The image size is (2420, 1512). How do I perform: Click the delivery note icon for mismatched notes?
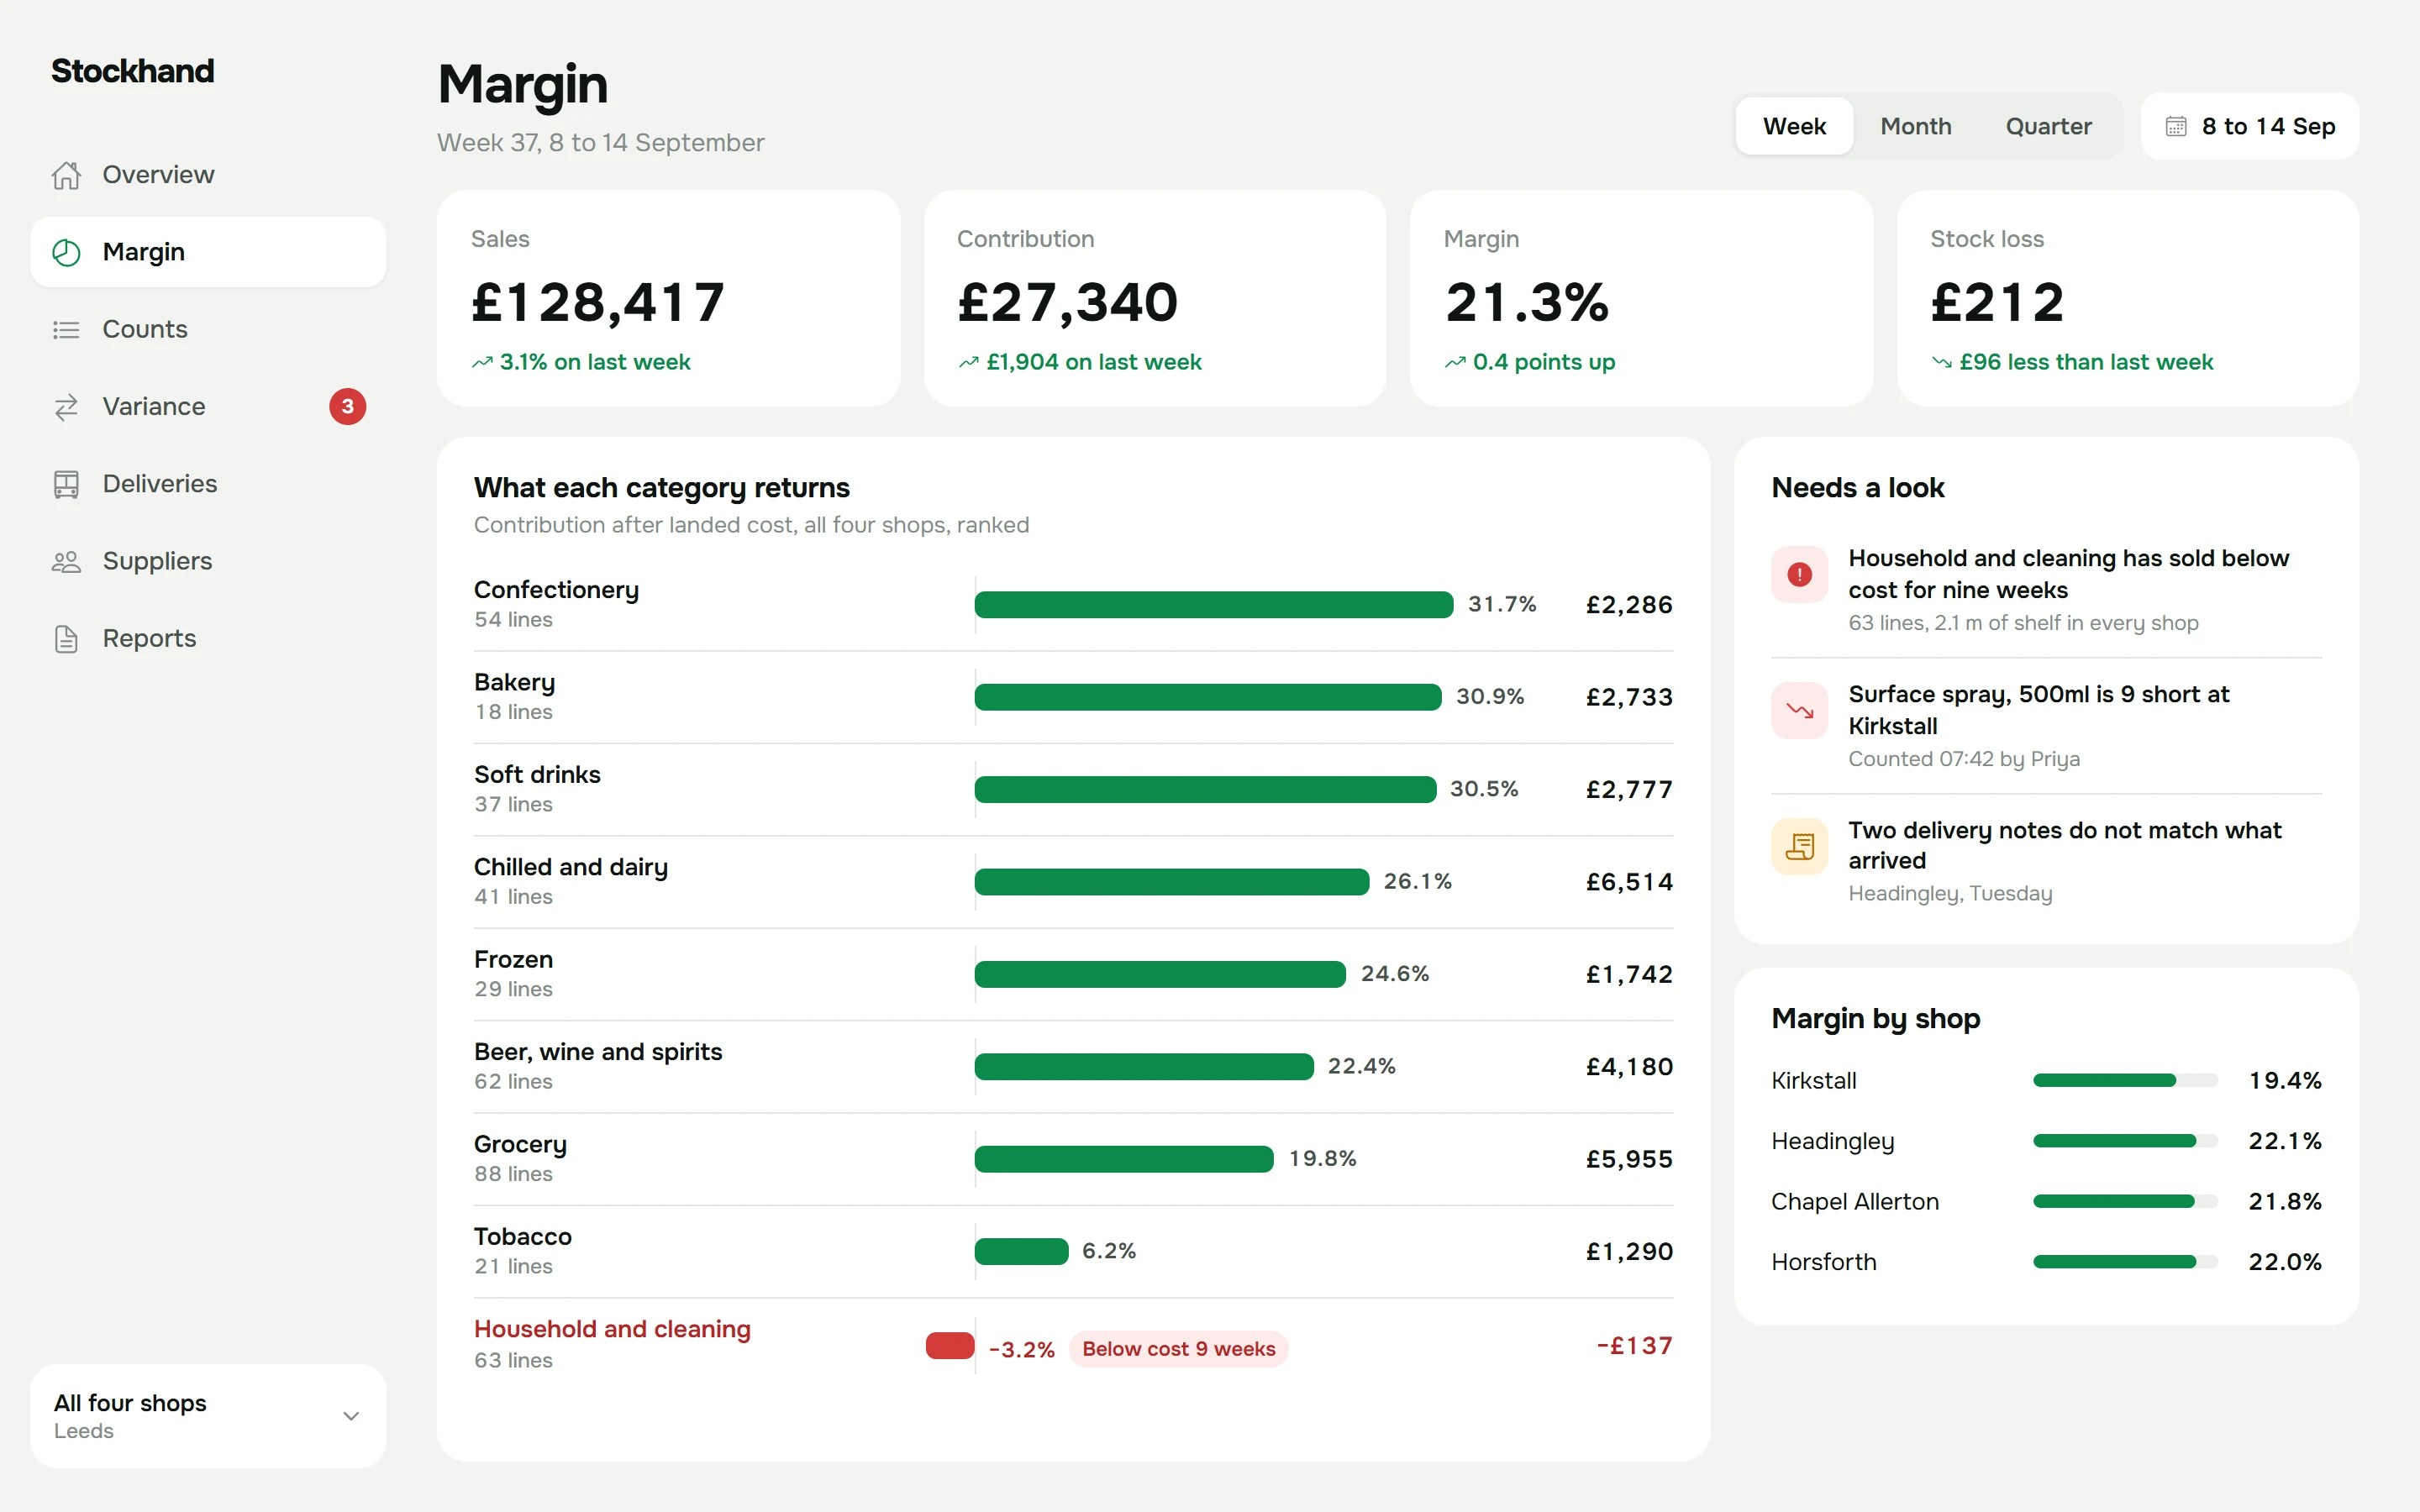[x=1799, y=846]
